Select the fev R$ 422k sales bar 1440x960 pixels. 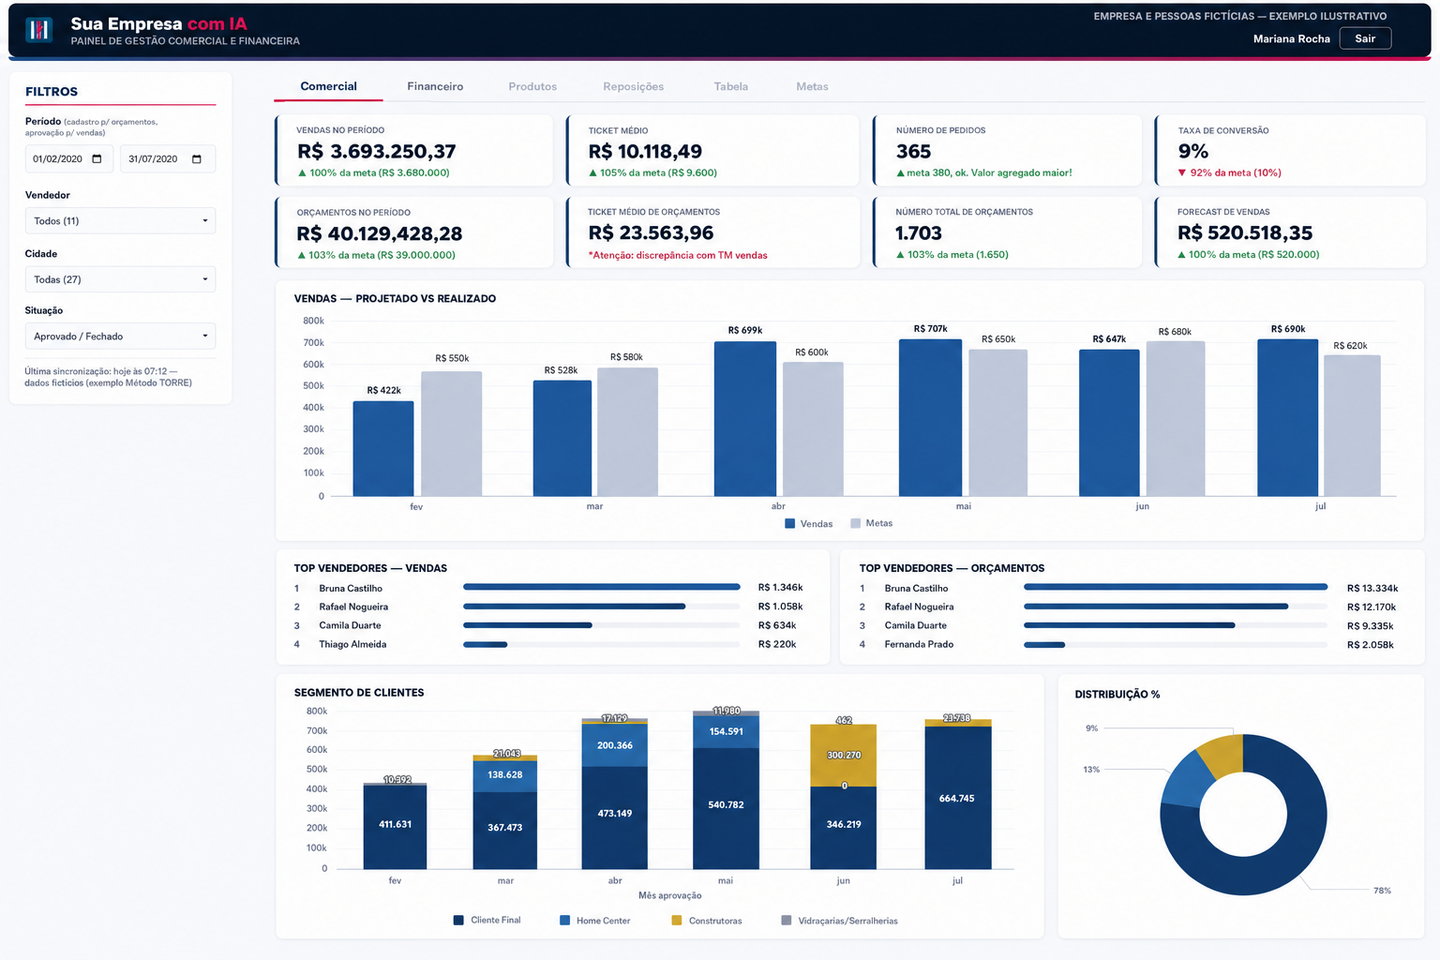383,448
